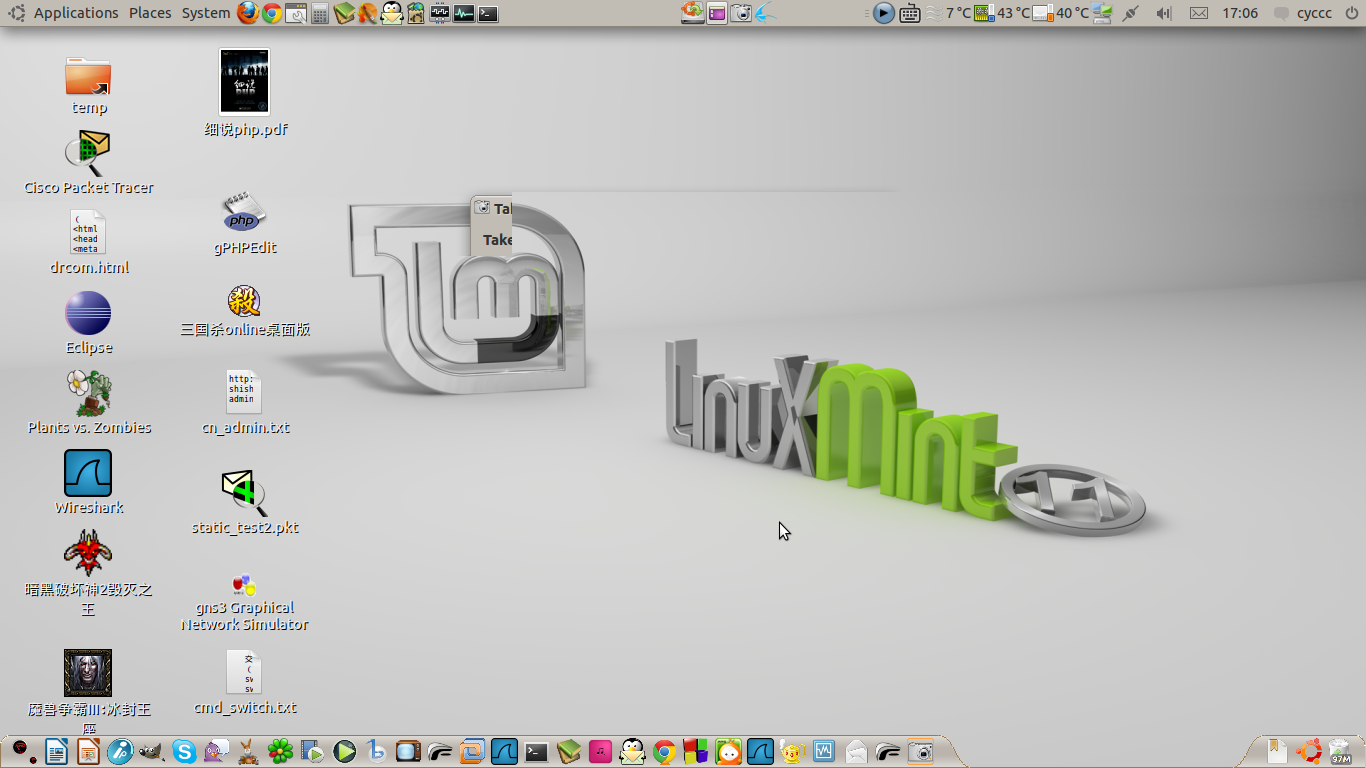Select the Plants vs. Zombies launcher

pos(89,402)
